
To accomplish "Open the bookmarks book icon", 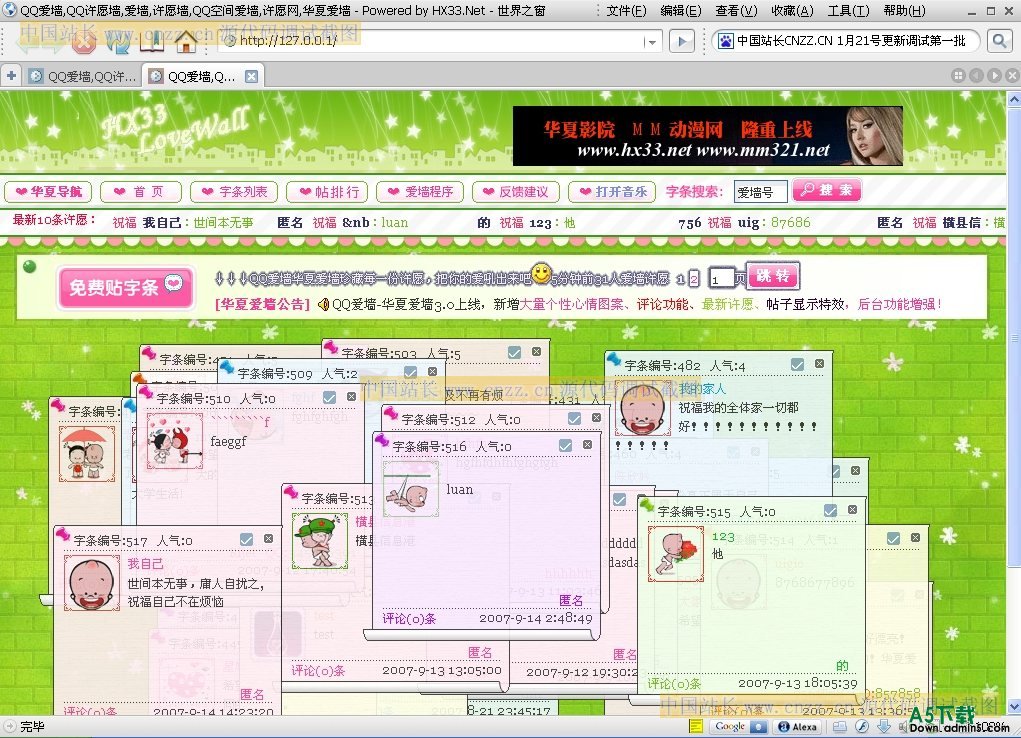I will 152,42.
